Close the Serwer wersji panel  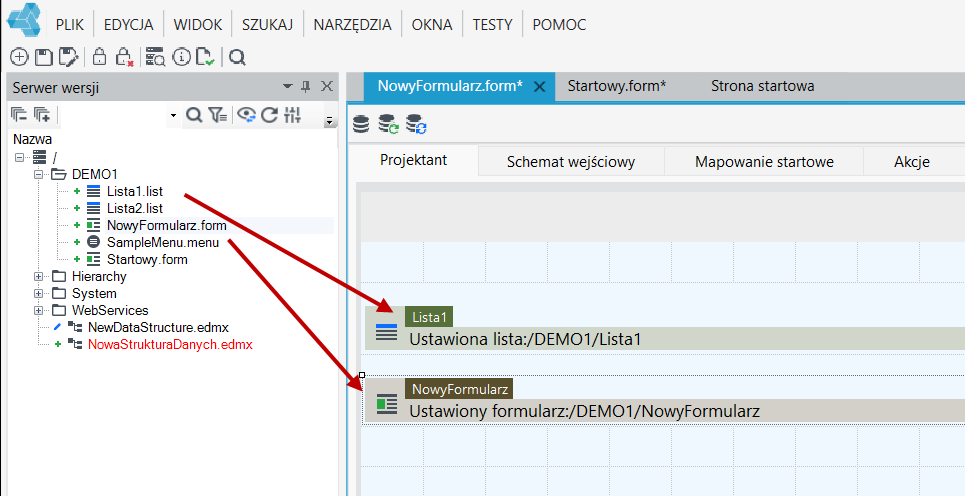point(327,87)
